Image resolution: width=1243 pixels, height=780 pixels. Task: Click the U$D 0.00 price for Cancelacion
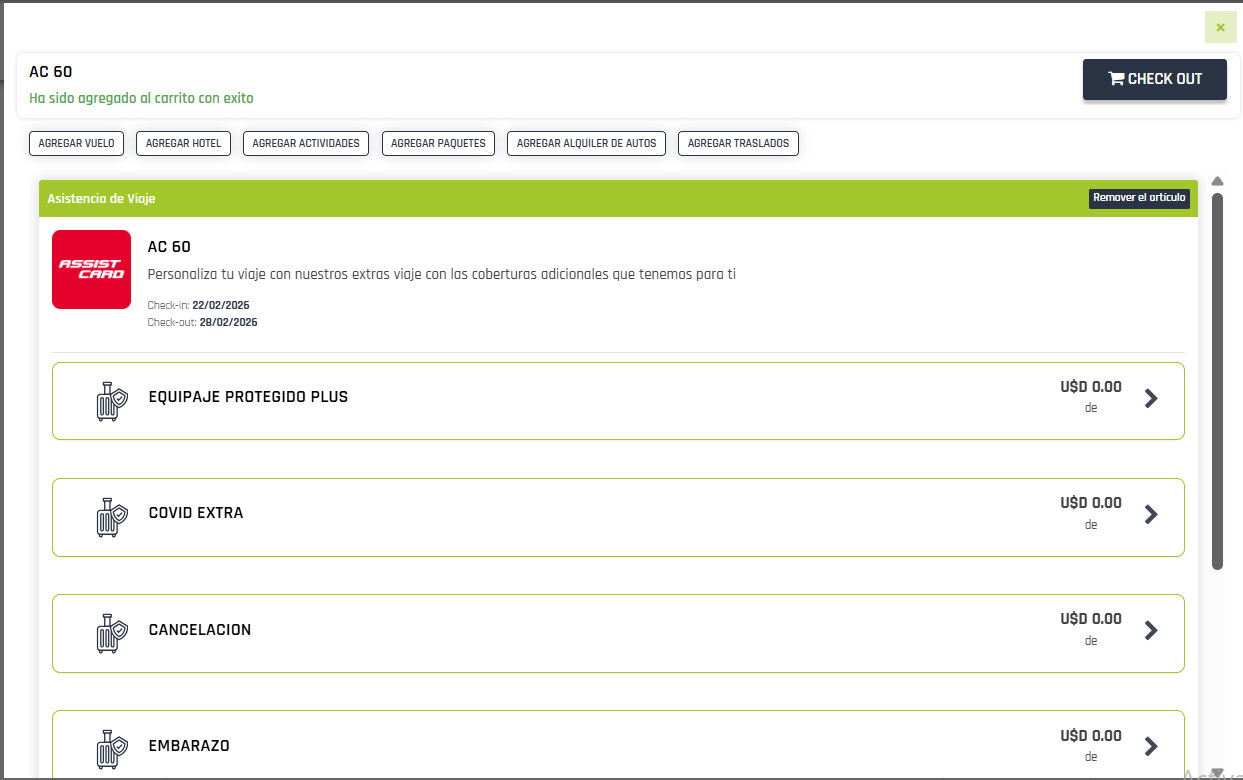point(1091,619)
